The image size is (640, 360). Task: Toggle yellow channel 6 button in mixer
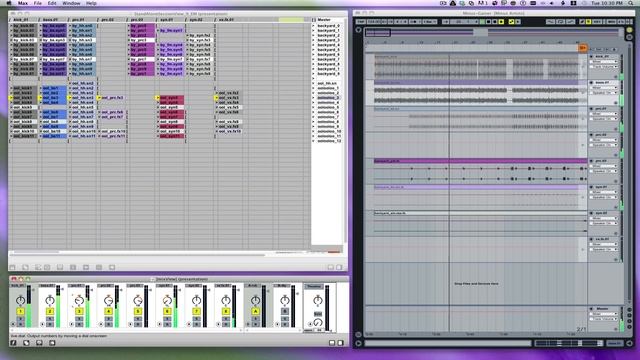(x=167, y=311)
